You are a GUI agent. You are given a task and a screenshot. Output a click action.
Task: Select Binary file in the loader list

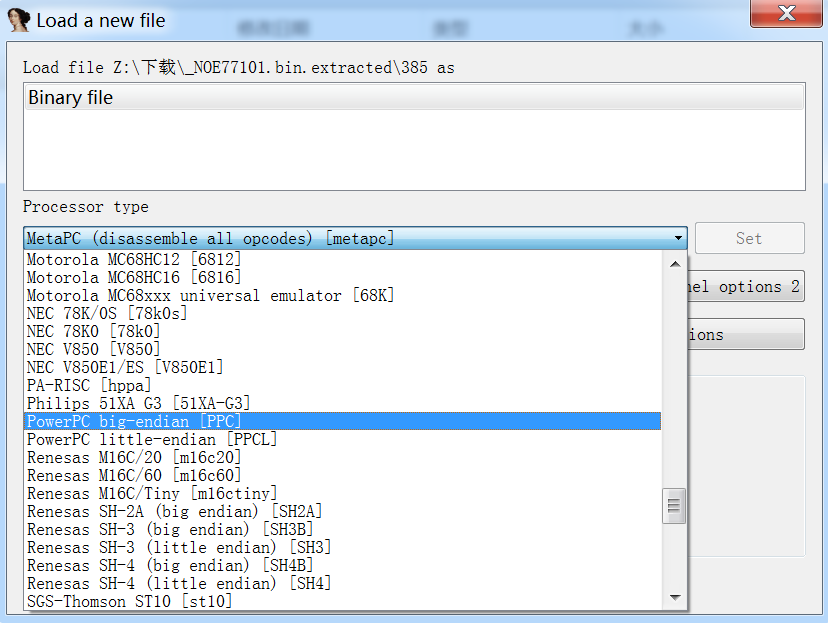tap(70, 98)
